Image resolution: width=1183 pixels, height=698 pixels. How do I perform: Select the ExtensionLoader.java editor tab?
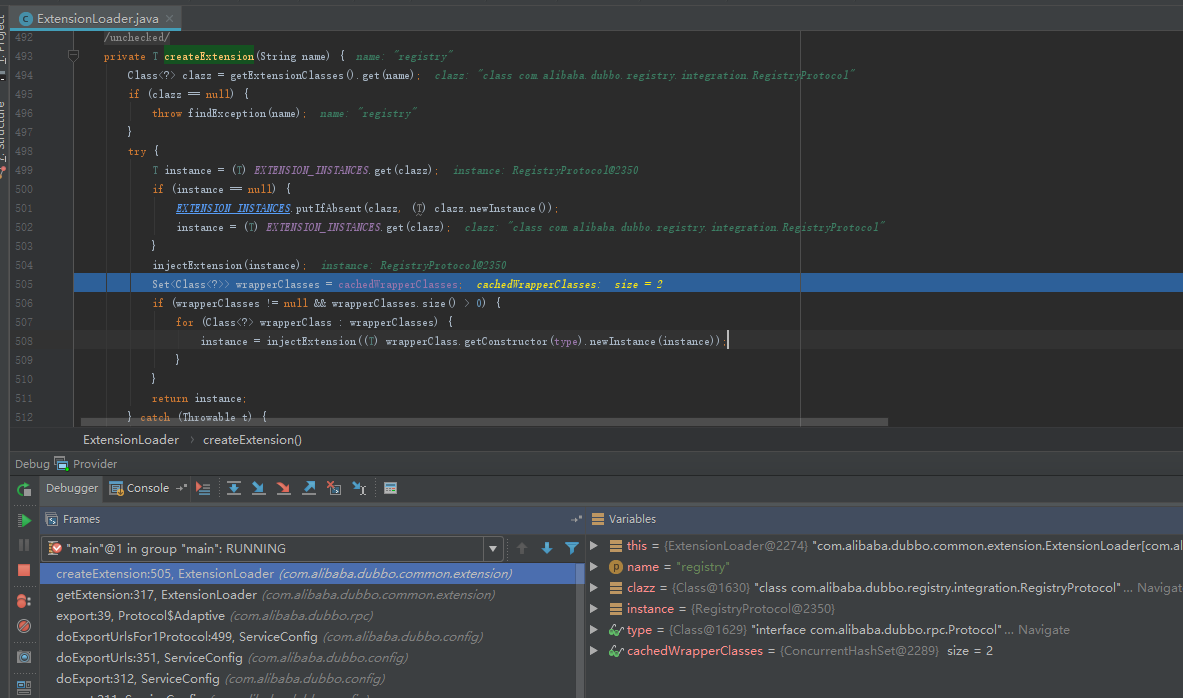(x=97, y=18)
